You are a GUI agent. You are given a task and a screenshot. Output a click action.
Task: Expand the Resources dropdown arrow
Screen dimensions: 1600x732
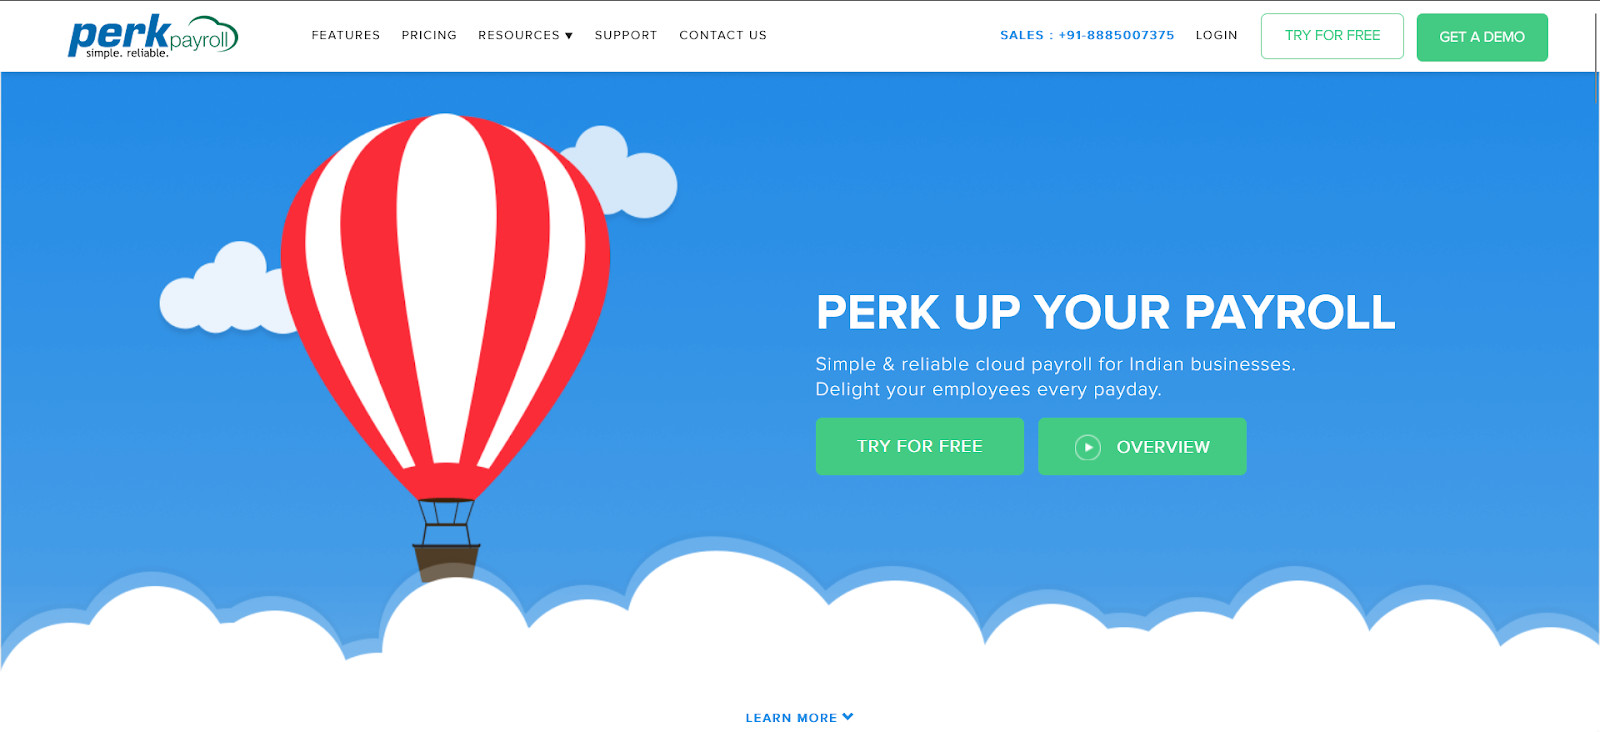point(569,36)
